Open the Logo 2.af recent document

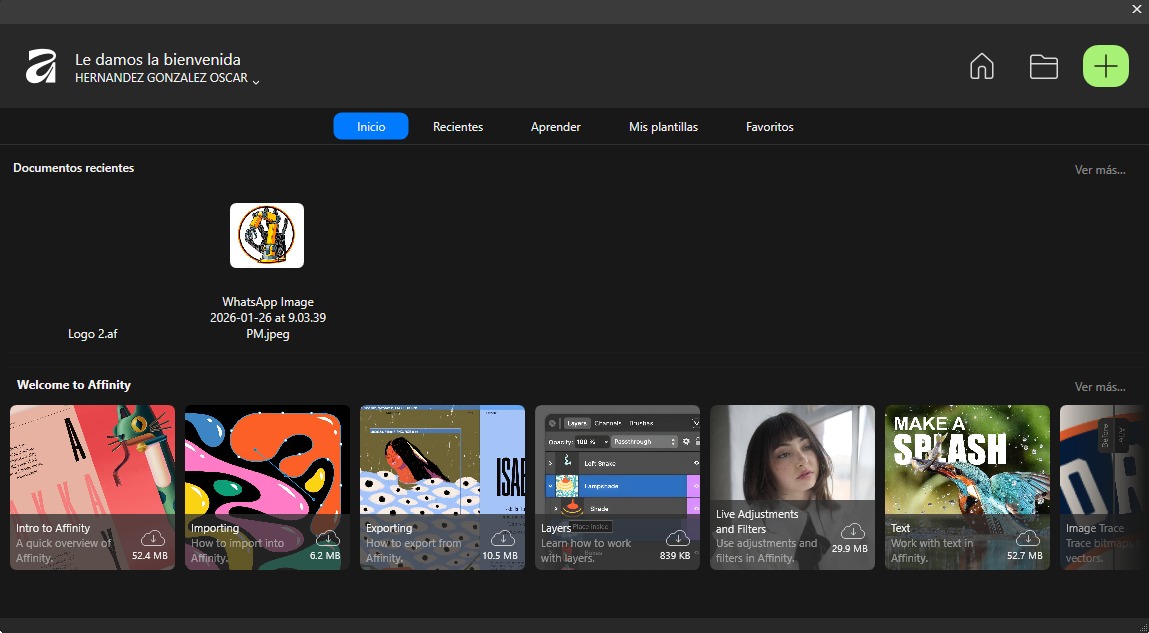click(92, 333)
